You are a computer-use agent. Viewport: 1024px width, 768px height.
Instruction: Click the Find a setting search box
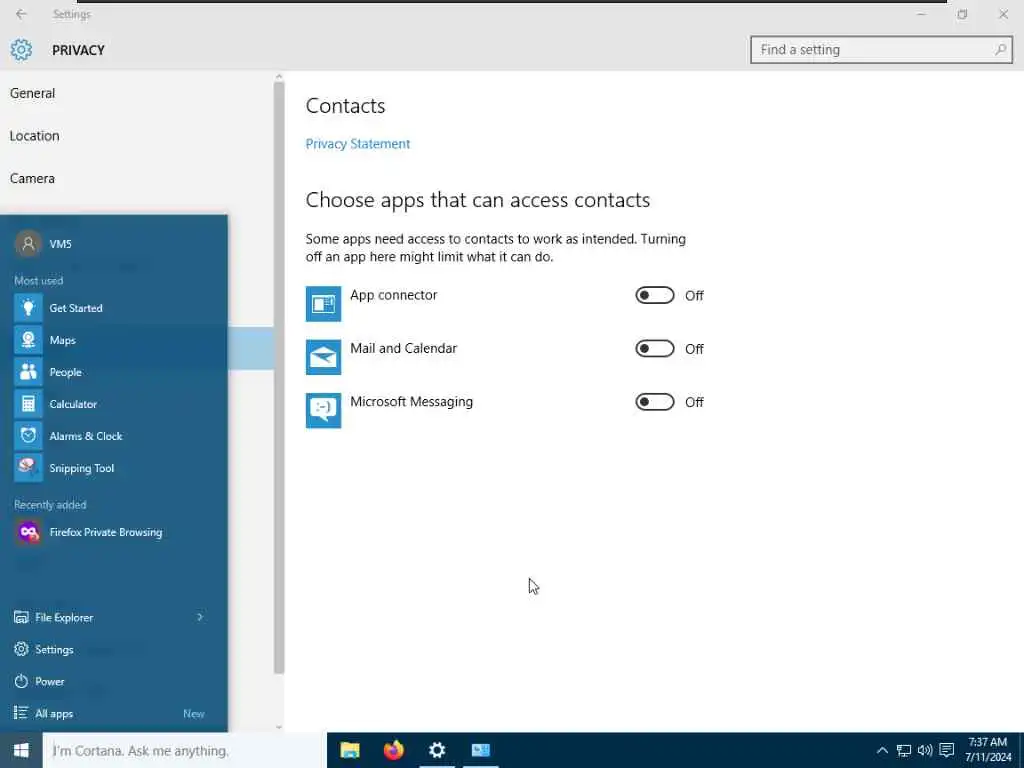tap(882, 50)
